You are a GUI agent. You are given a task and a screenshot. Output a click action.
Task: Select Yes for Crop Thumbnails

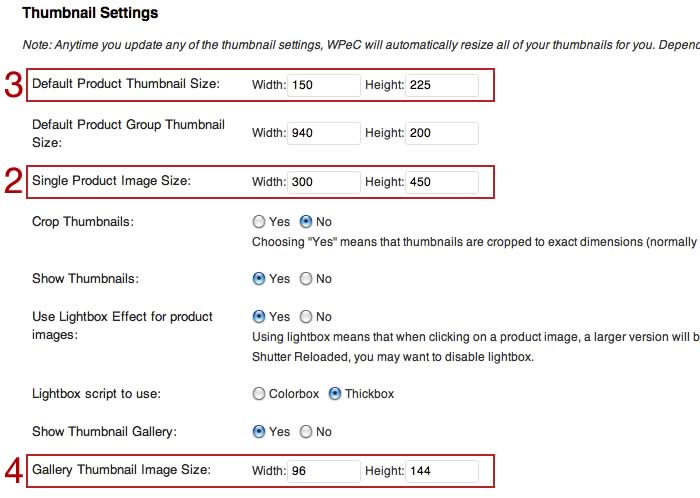click(259, 222)
